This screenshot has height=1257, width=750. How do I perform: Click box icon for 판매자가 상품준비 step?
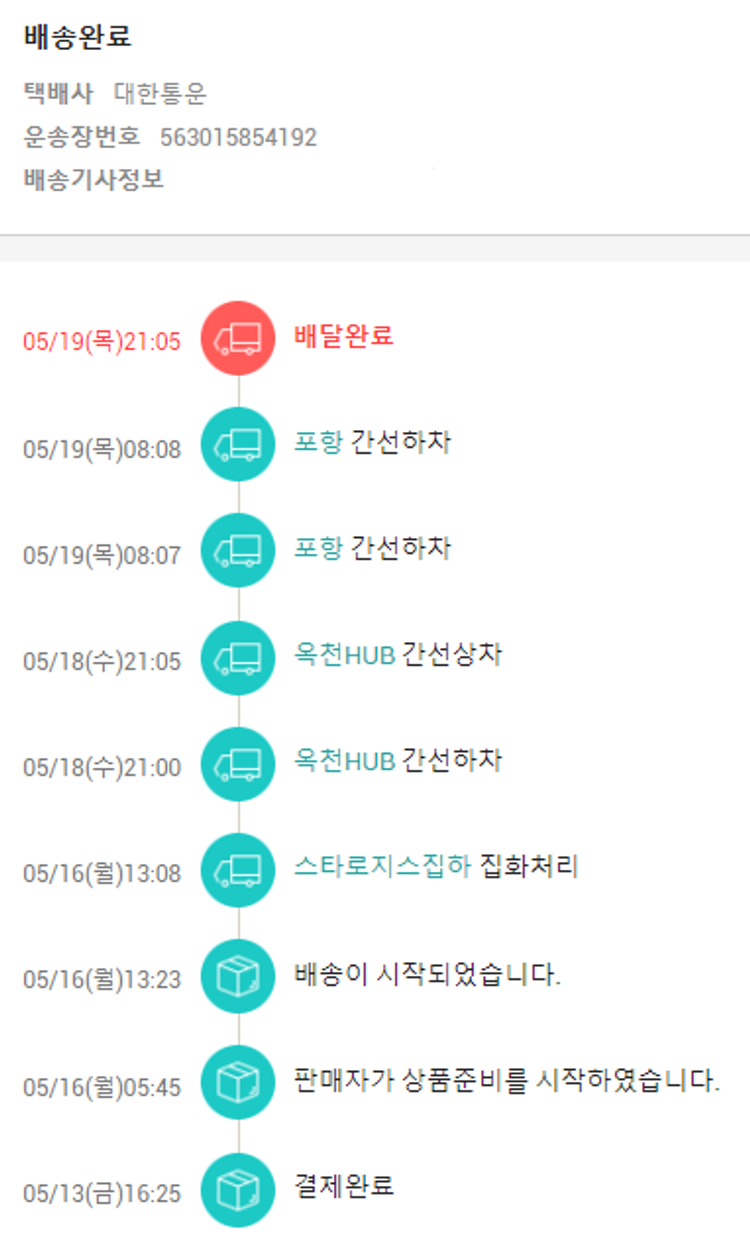point(238,1083)
